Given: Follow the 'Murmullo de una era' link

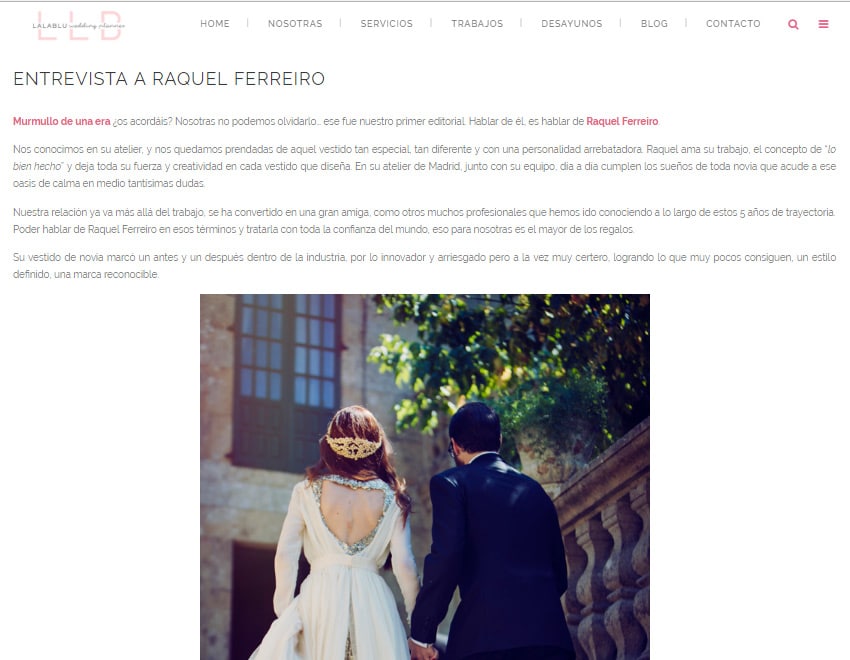Looking at the screenshot, I should 62,121.
